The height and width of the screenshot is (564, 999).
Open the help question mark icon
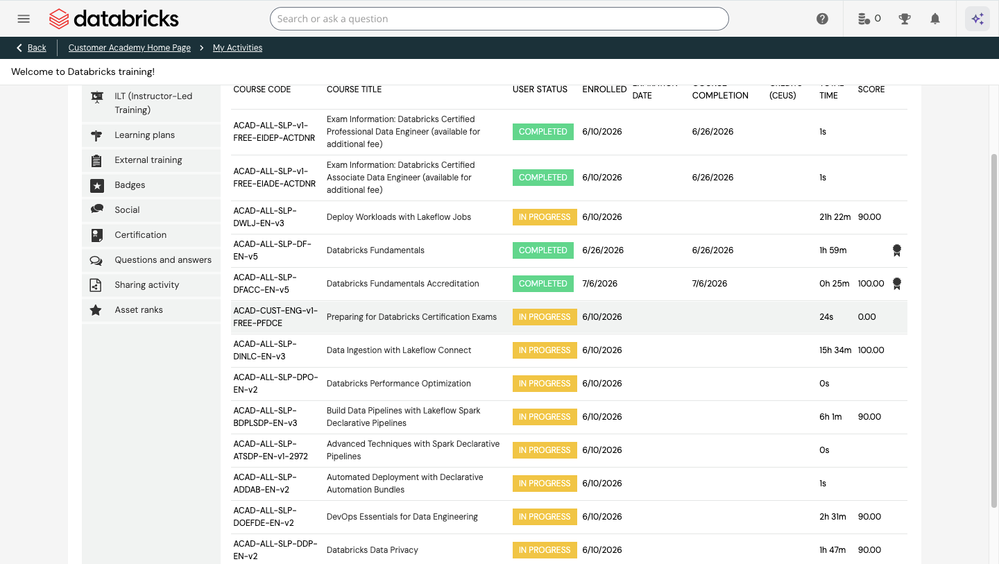pyautogui.click(x=823, y=18)
